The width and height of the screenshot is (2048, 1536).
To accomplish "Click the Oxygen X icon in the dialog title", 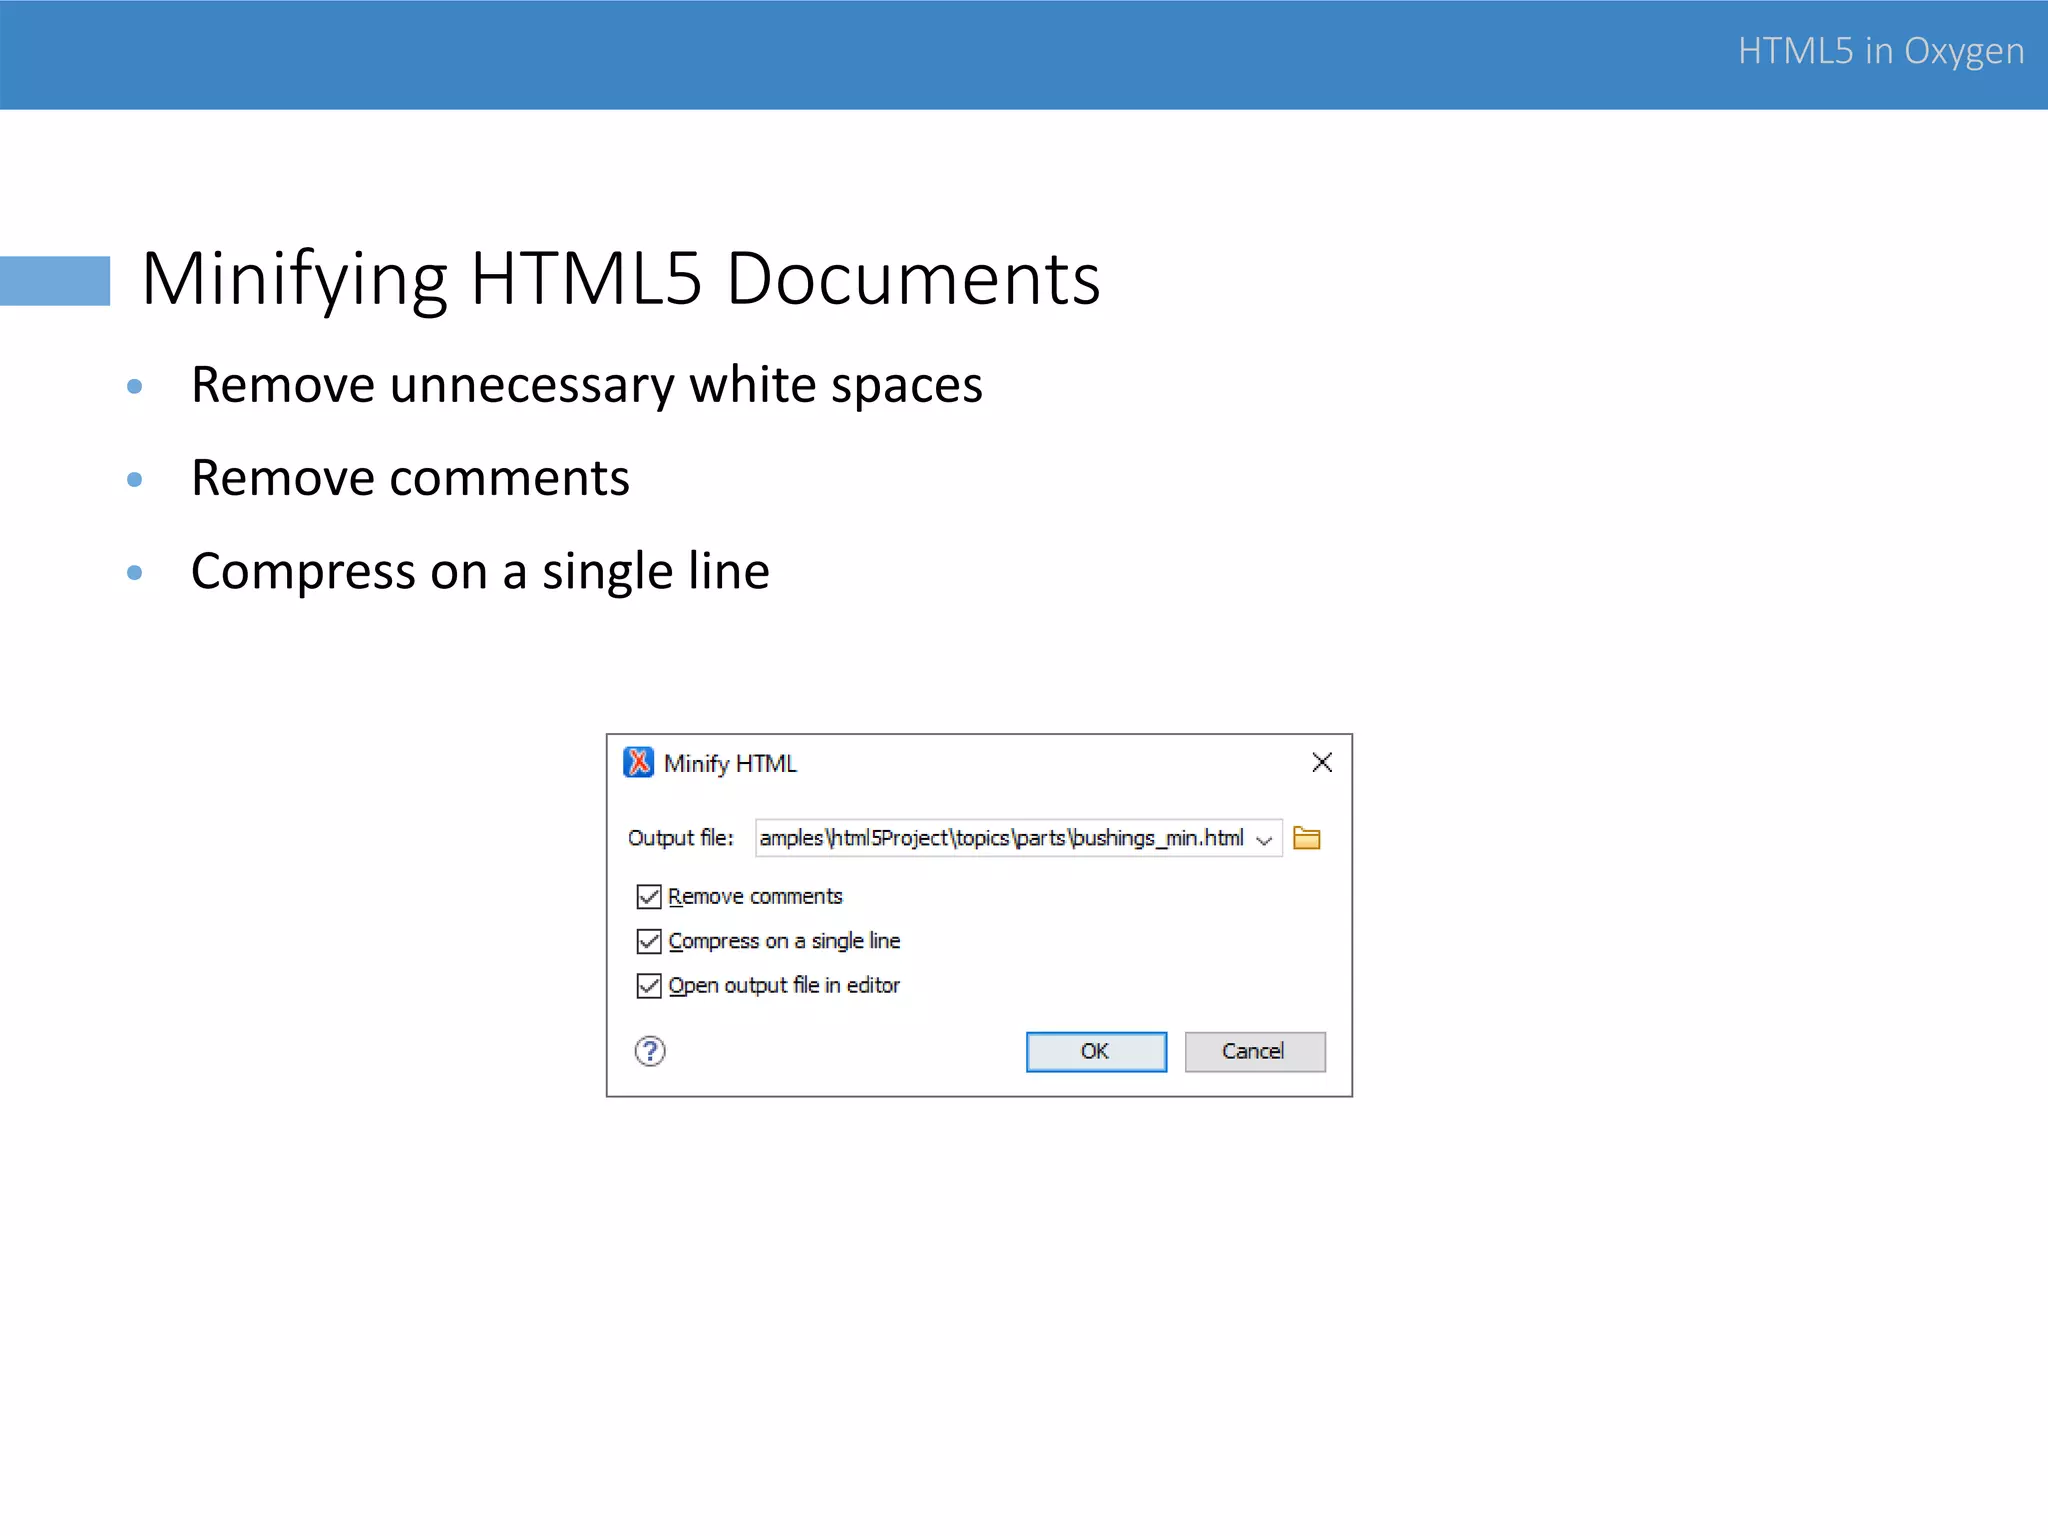I will [638, 763].
